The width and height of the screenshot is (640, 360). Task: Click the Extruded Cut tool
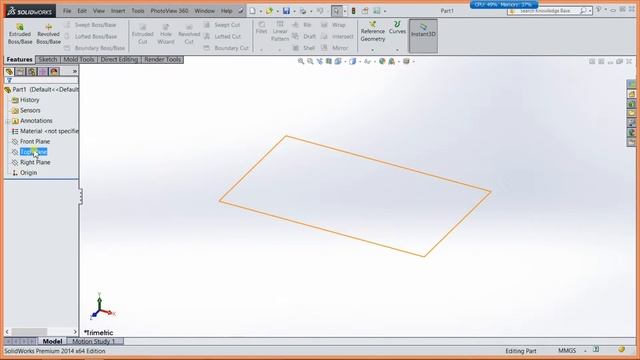(x=142, y=34)
